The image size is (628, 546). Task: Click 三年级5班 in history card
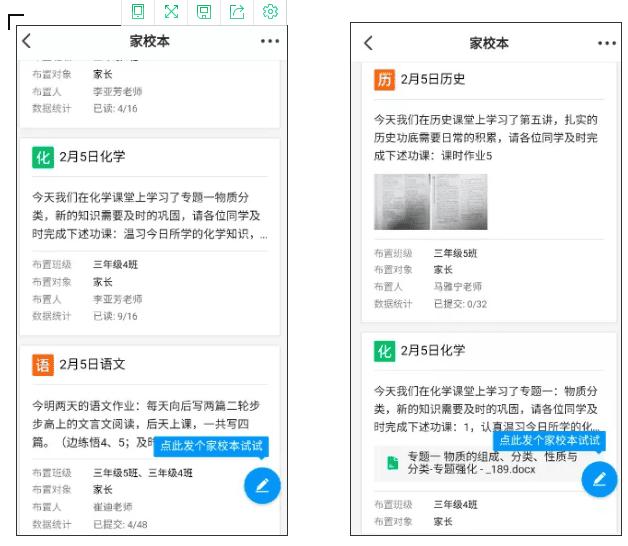pyautogui.click(x=455, y=253)
